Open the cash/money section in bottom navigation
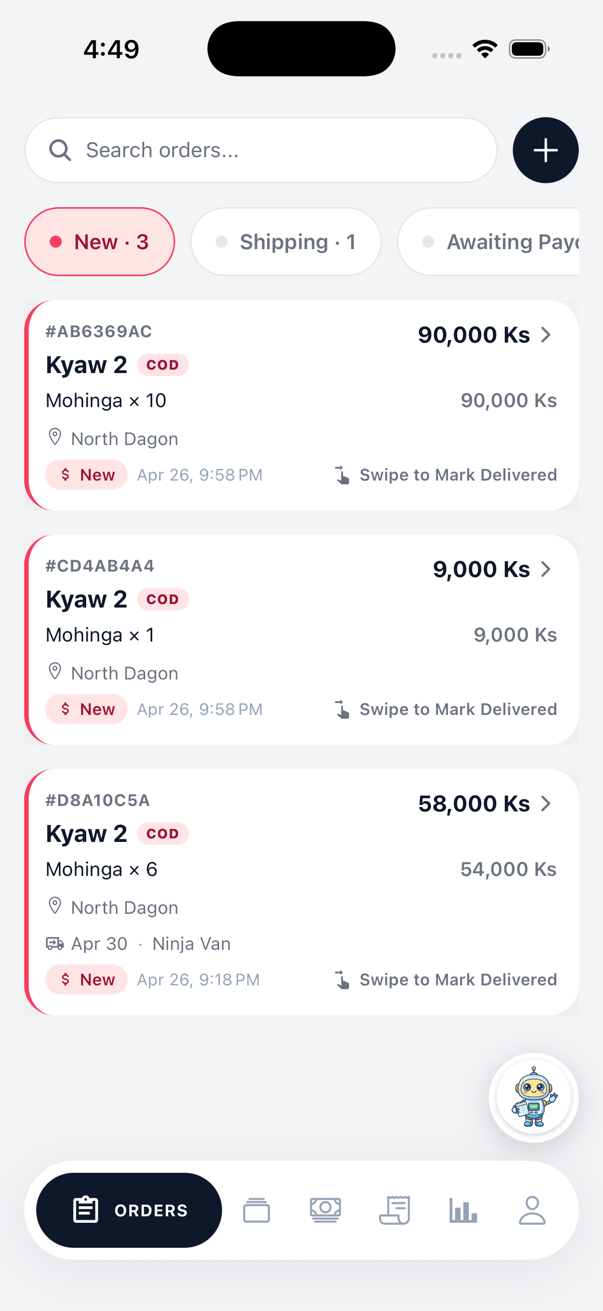The height and width of the screenshot is (1311, 603). 325,1210
